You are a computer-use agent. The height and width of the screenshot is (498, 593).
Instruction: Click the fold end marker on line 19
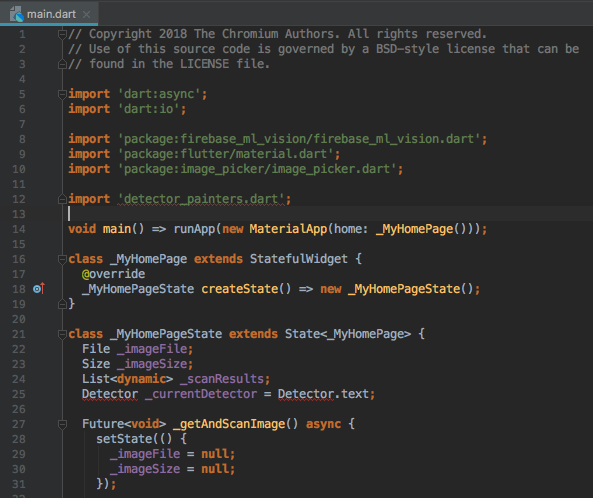click(62, 304)
